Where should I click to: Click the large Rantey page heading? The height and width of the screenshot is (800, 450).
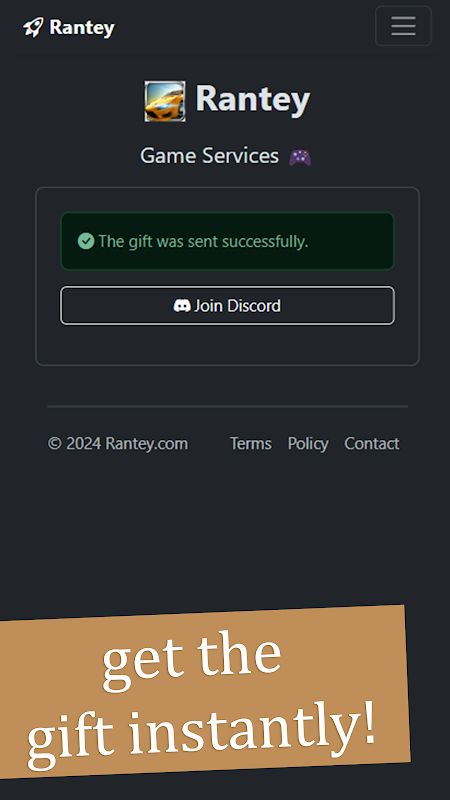(253, 99)
